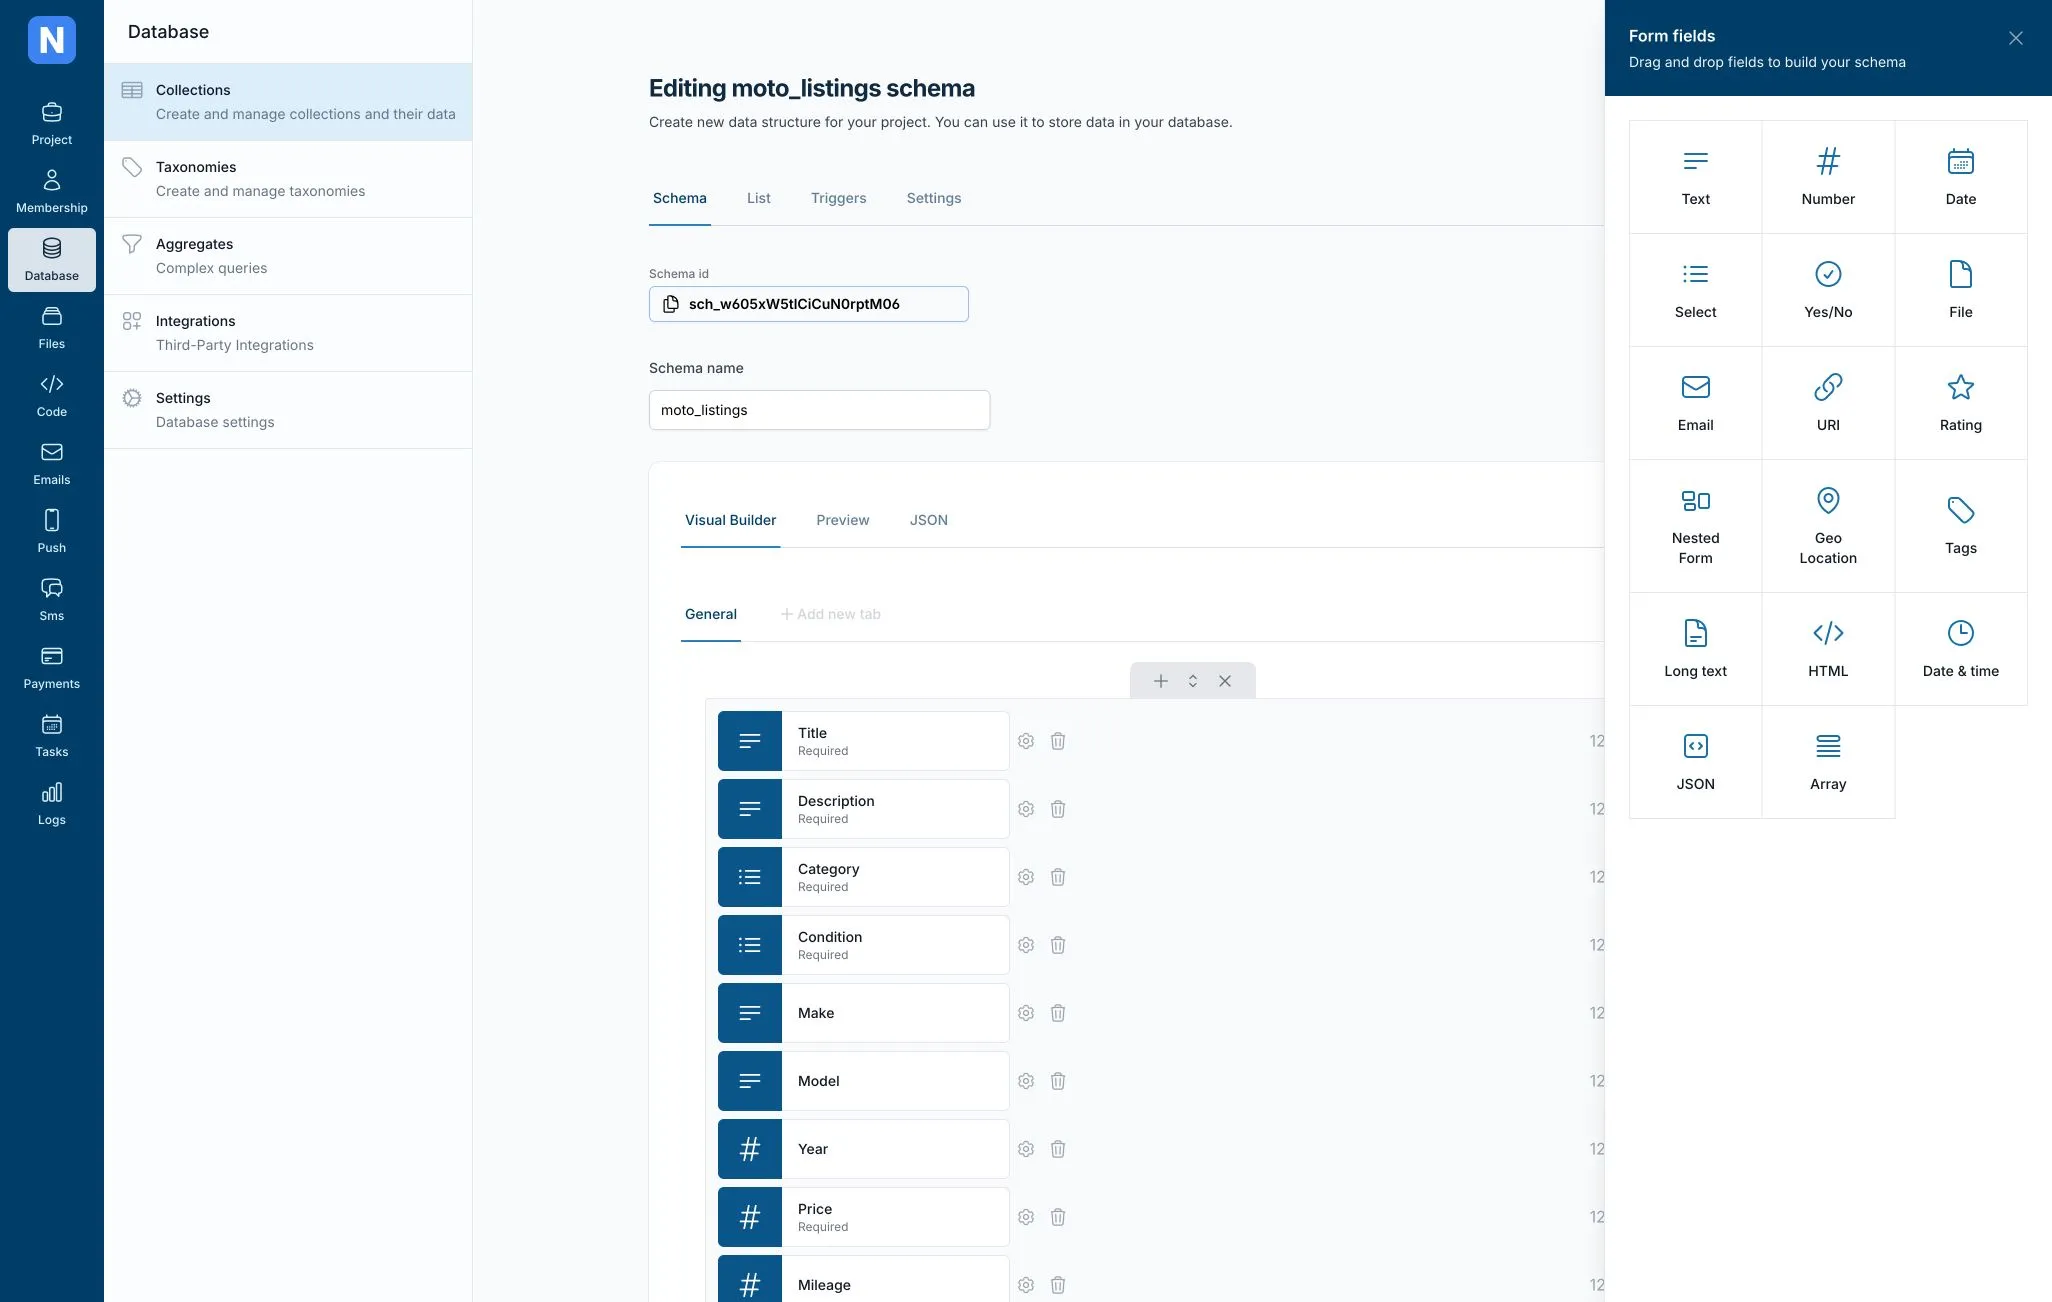Open Payments in sidebar
Image resolution: width=2052 pixels, height=1302 pixels.
coord(52,668)
